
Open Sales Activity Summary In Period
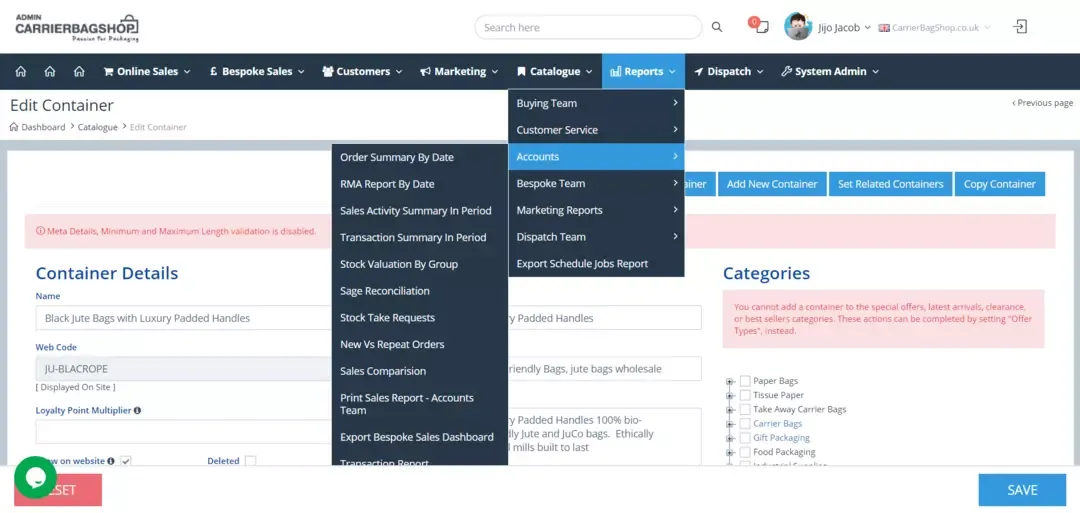tap(419, 211)
